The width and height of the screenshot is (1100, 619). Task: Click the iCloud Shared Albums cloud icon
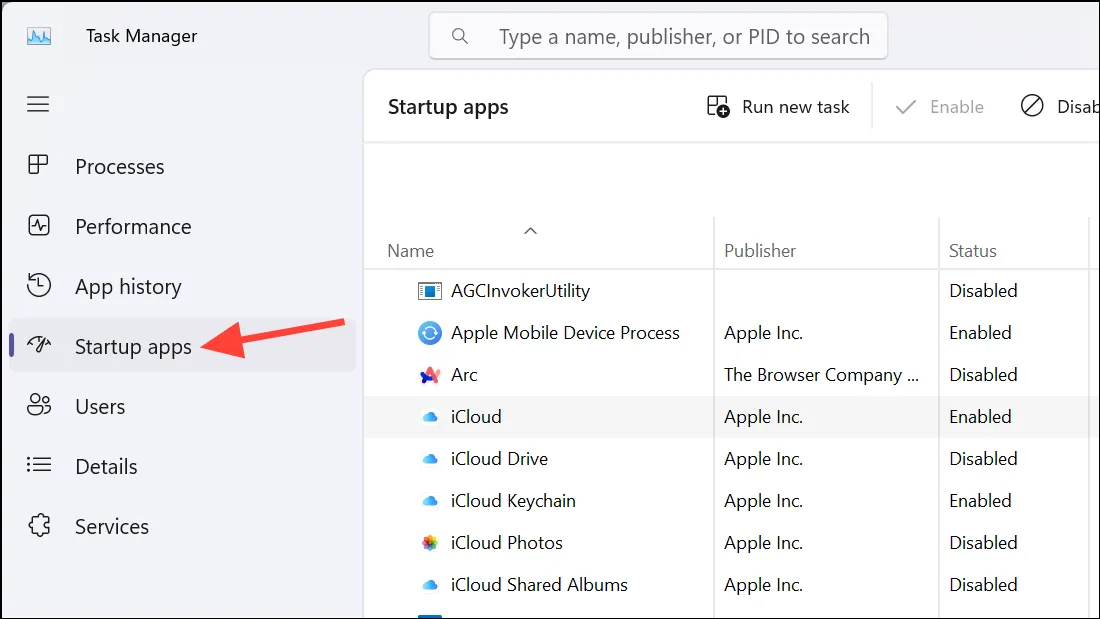pyautogui.click(x=429, y=585)
